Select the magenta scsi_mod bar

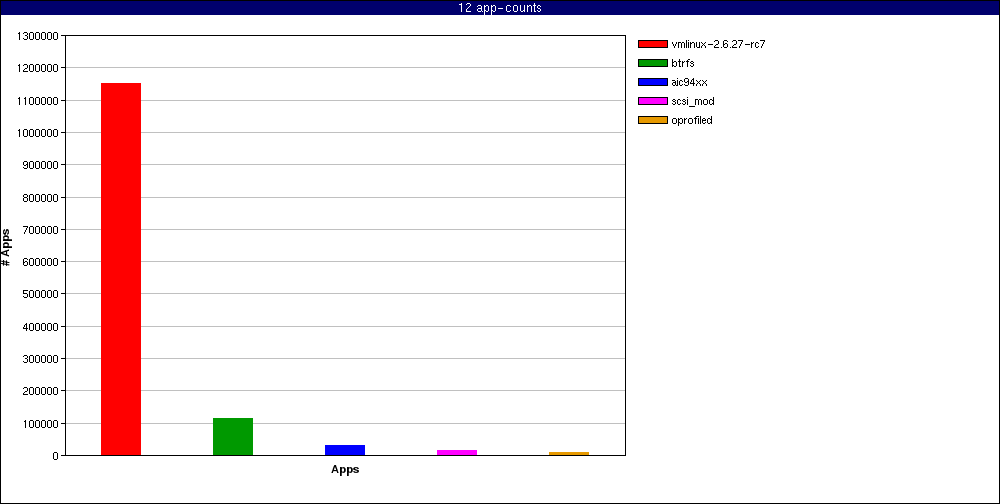coord(457,453)
